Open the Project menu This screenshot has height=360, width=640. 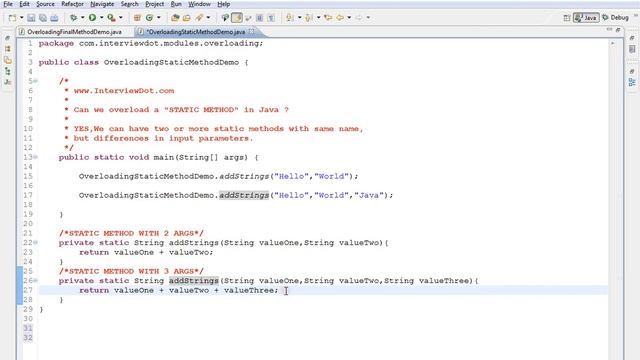155,4
